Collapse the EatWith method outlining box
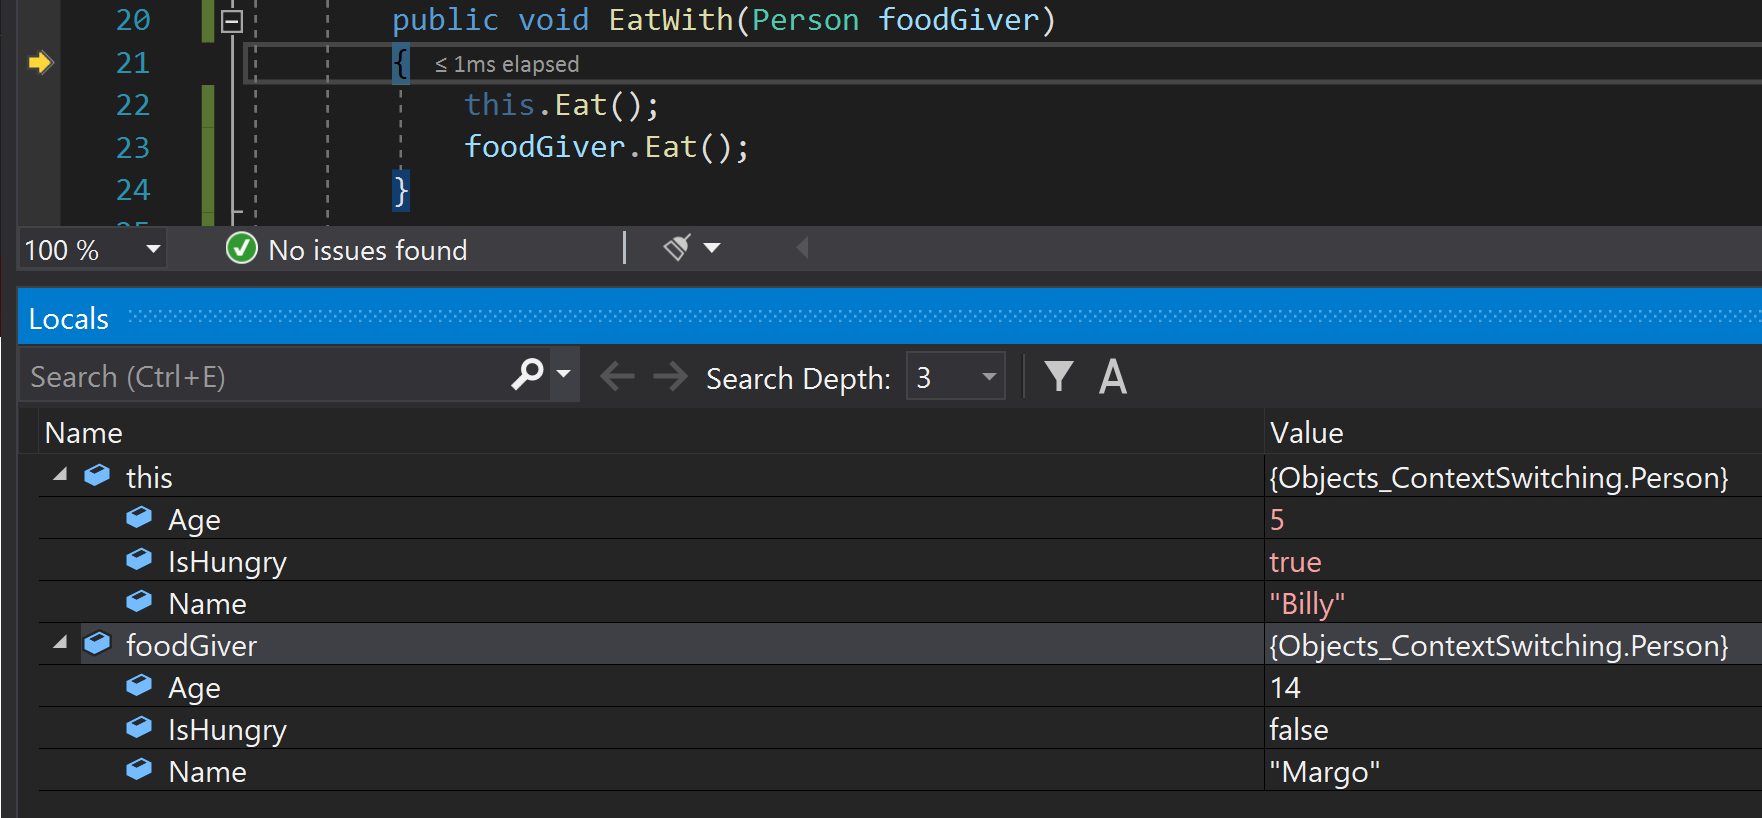This screenshot has height=818, width=1762. (231, 21)
